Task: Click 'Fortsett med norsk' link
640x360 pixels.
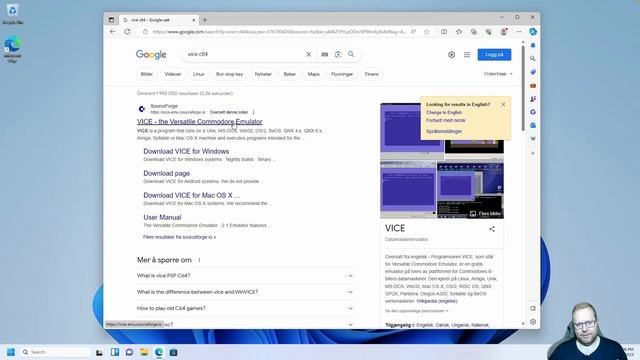Action: pos(446,120)
